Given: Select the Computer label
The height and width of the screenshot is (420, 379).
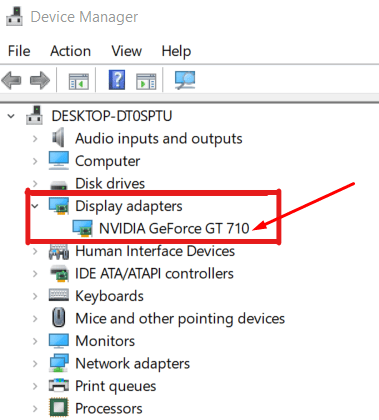Looking at the screenshot, I should (x=108, y=161).
